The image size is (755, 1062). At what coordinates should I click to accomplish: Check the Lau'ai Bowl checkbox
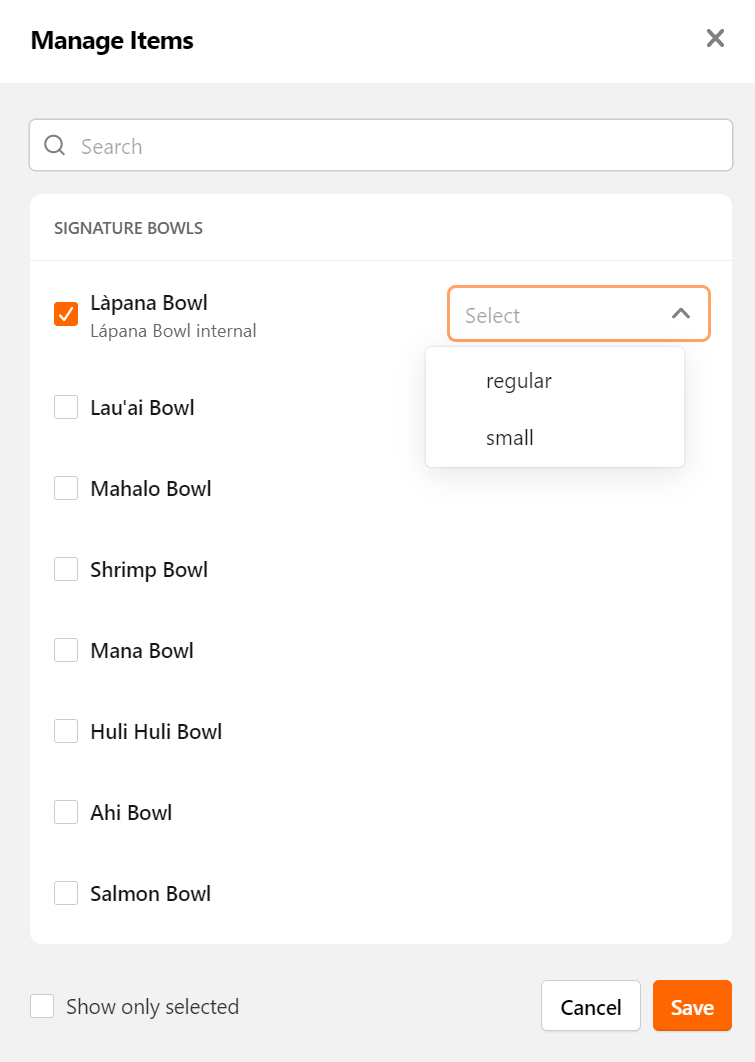[66, 407]
